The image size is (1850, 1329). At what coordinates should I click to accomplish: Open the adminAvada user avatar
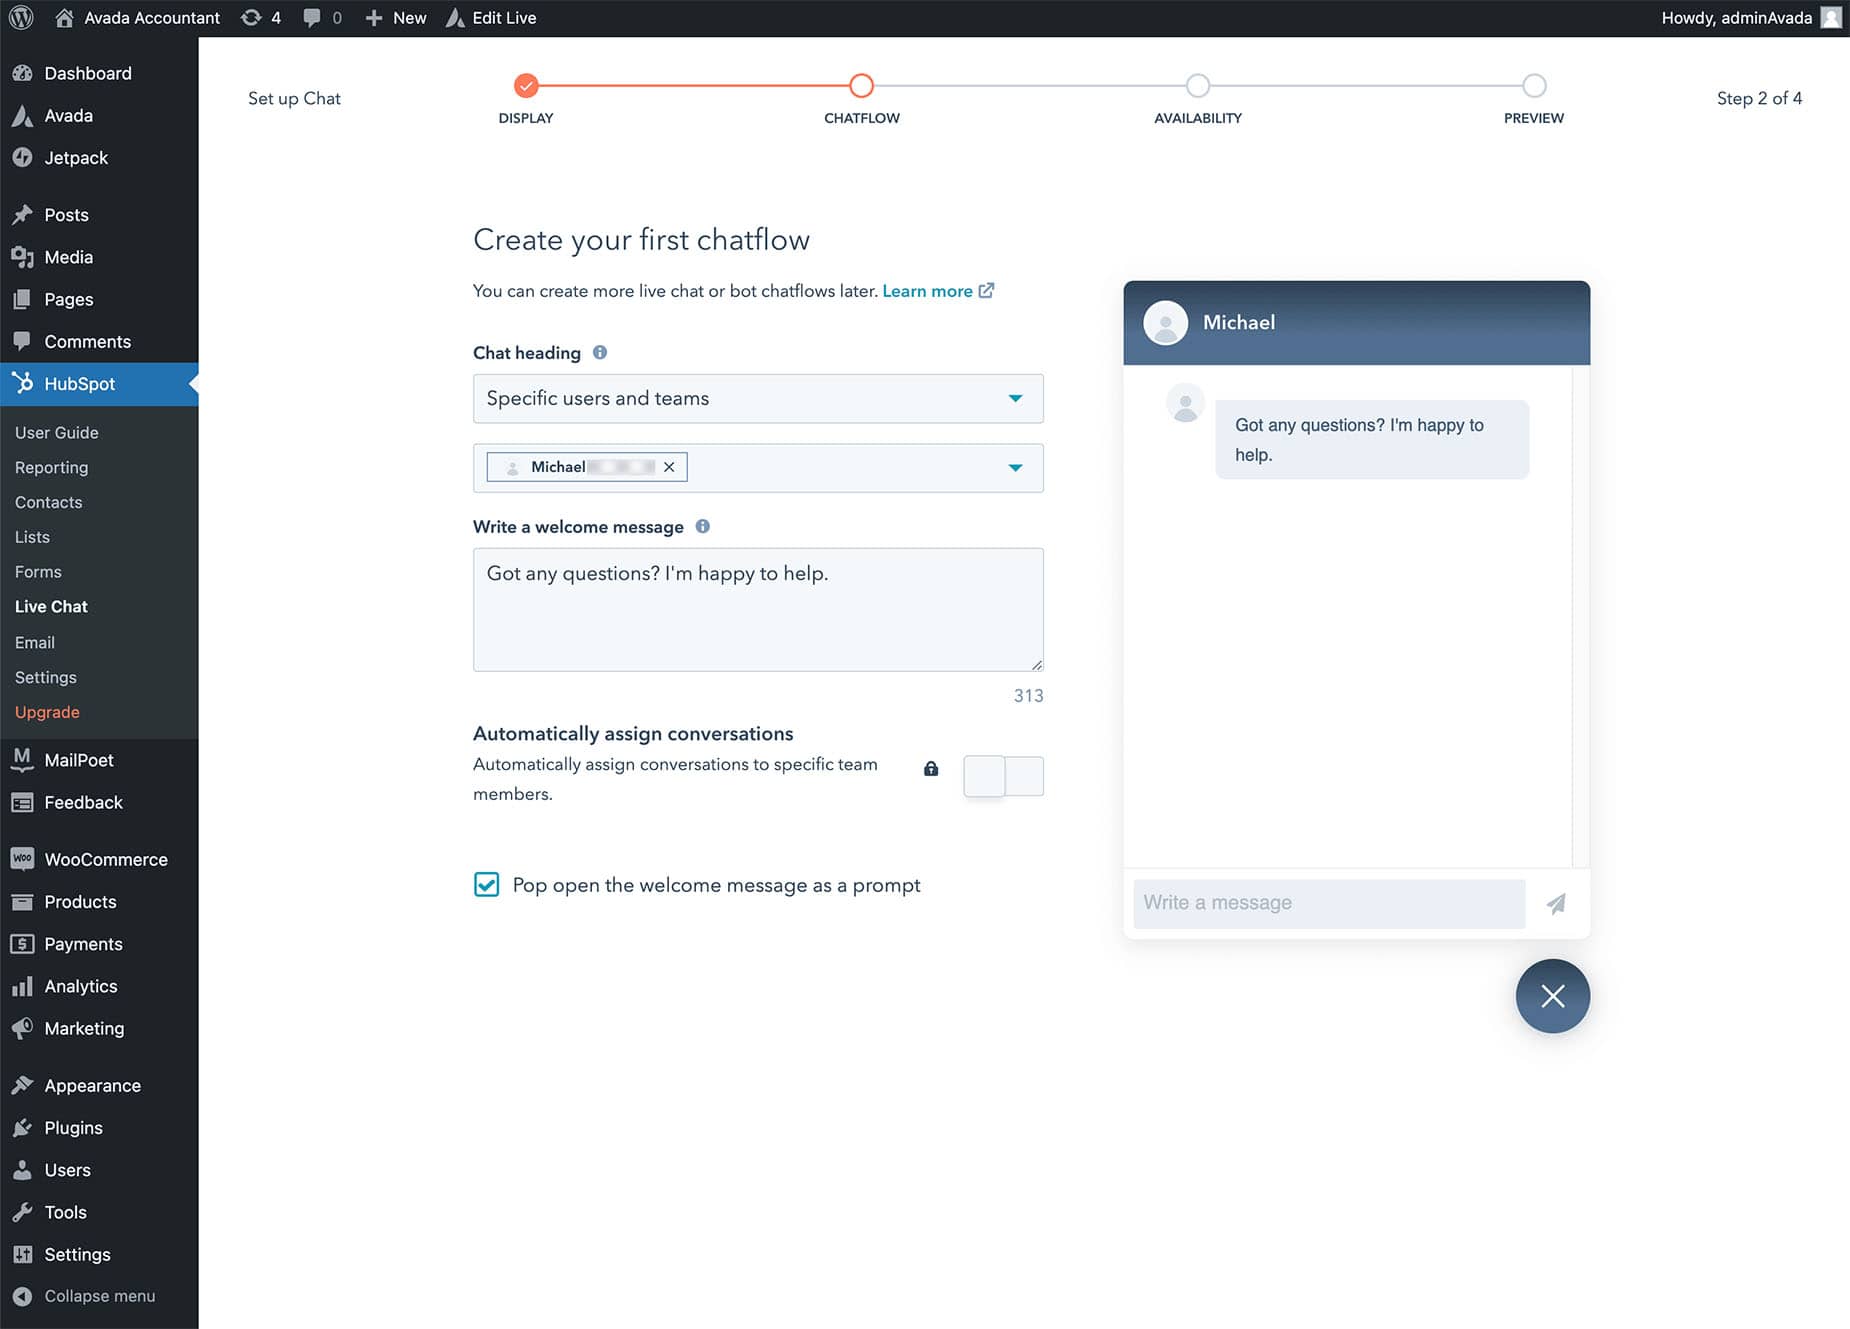[1831, 18]
